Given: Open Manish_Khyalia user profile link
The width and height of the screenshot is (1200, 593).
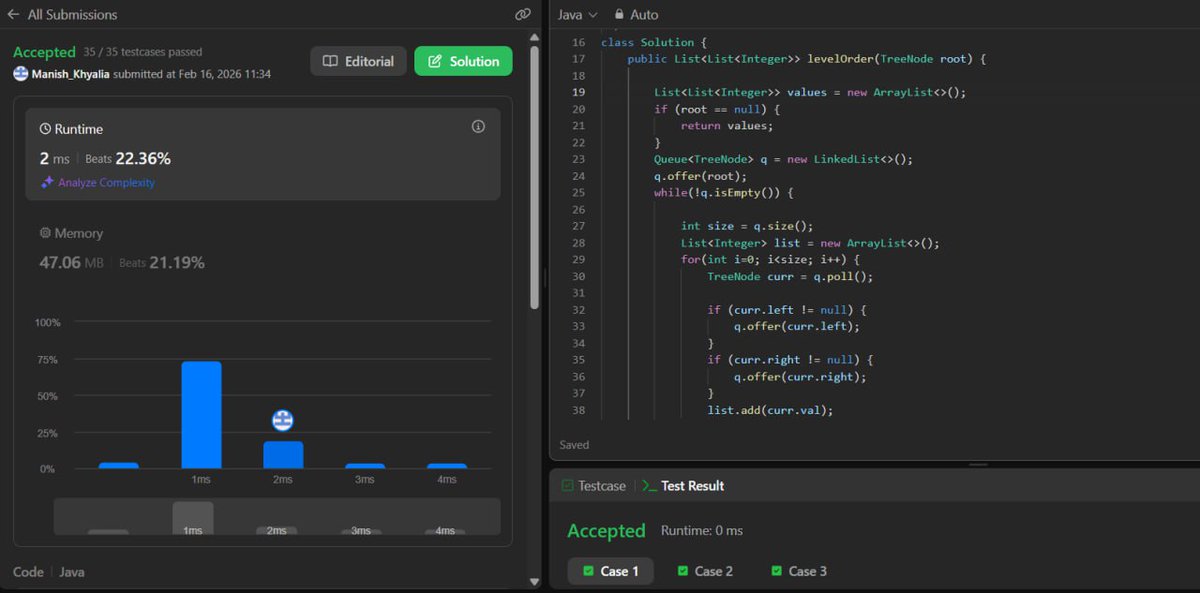Looking at the screenshot, I should [70, 74].
